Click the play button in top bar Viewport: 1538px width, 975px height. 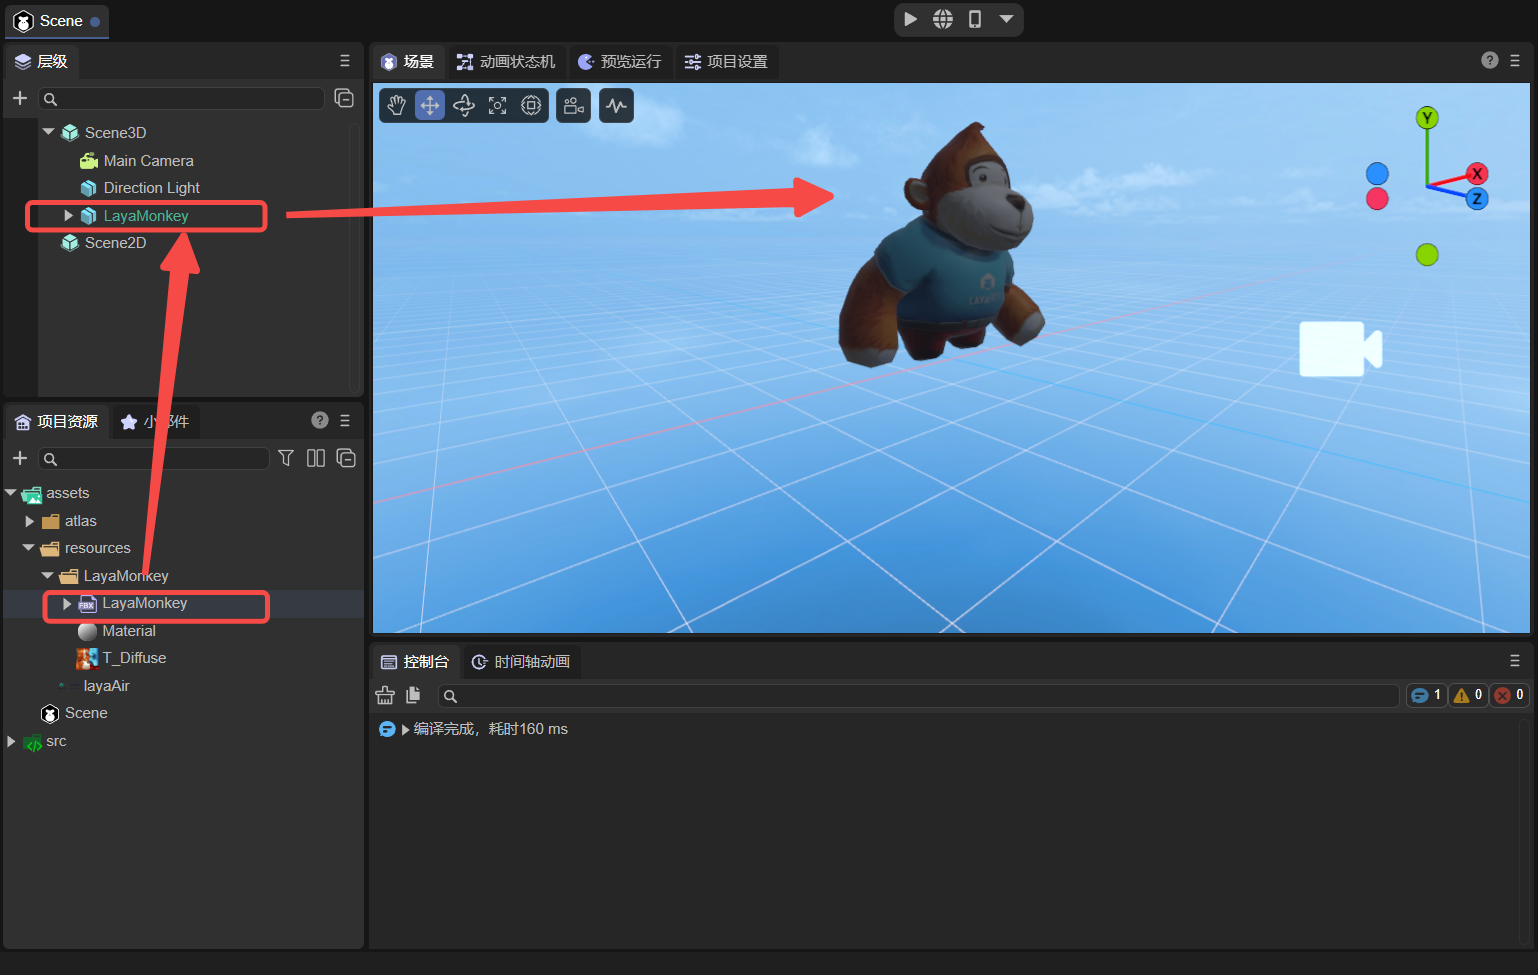(910, 19)
